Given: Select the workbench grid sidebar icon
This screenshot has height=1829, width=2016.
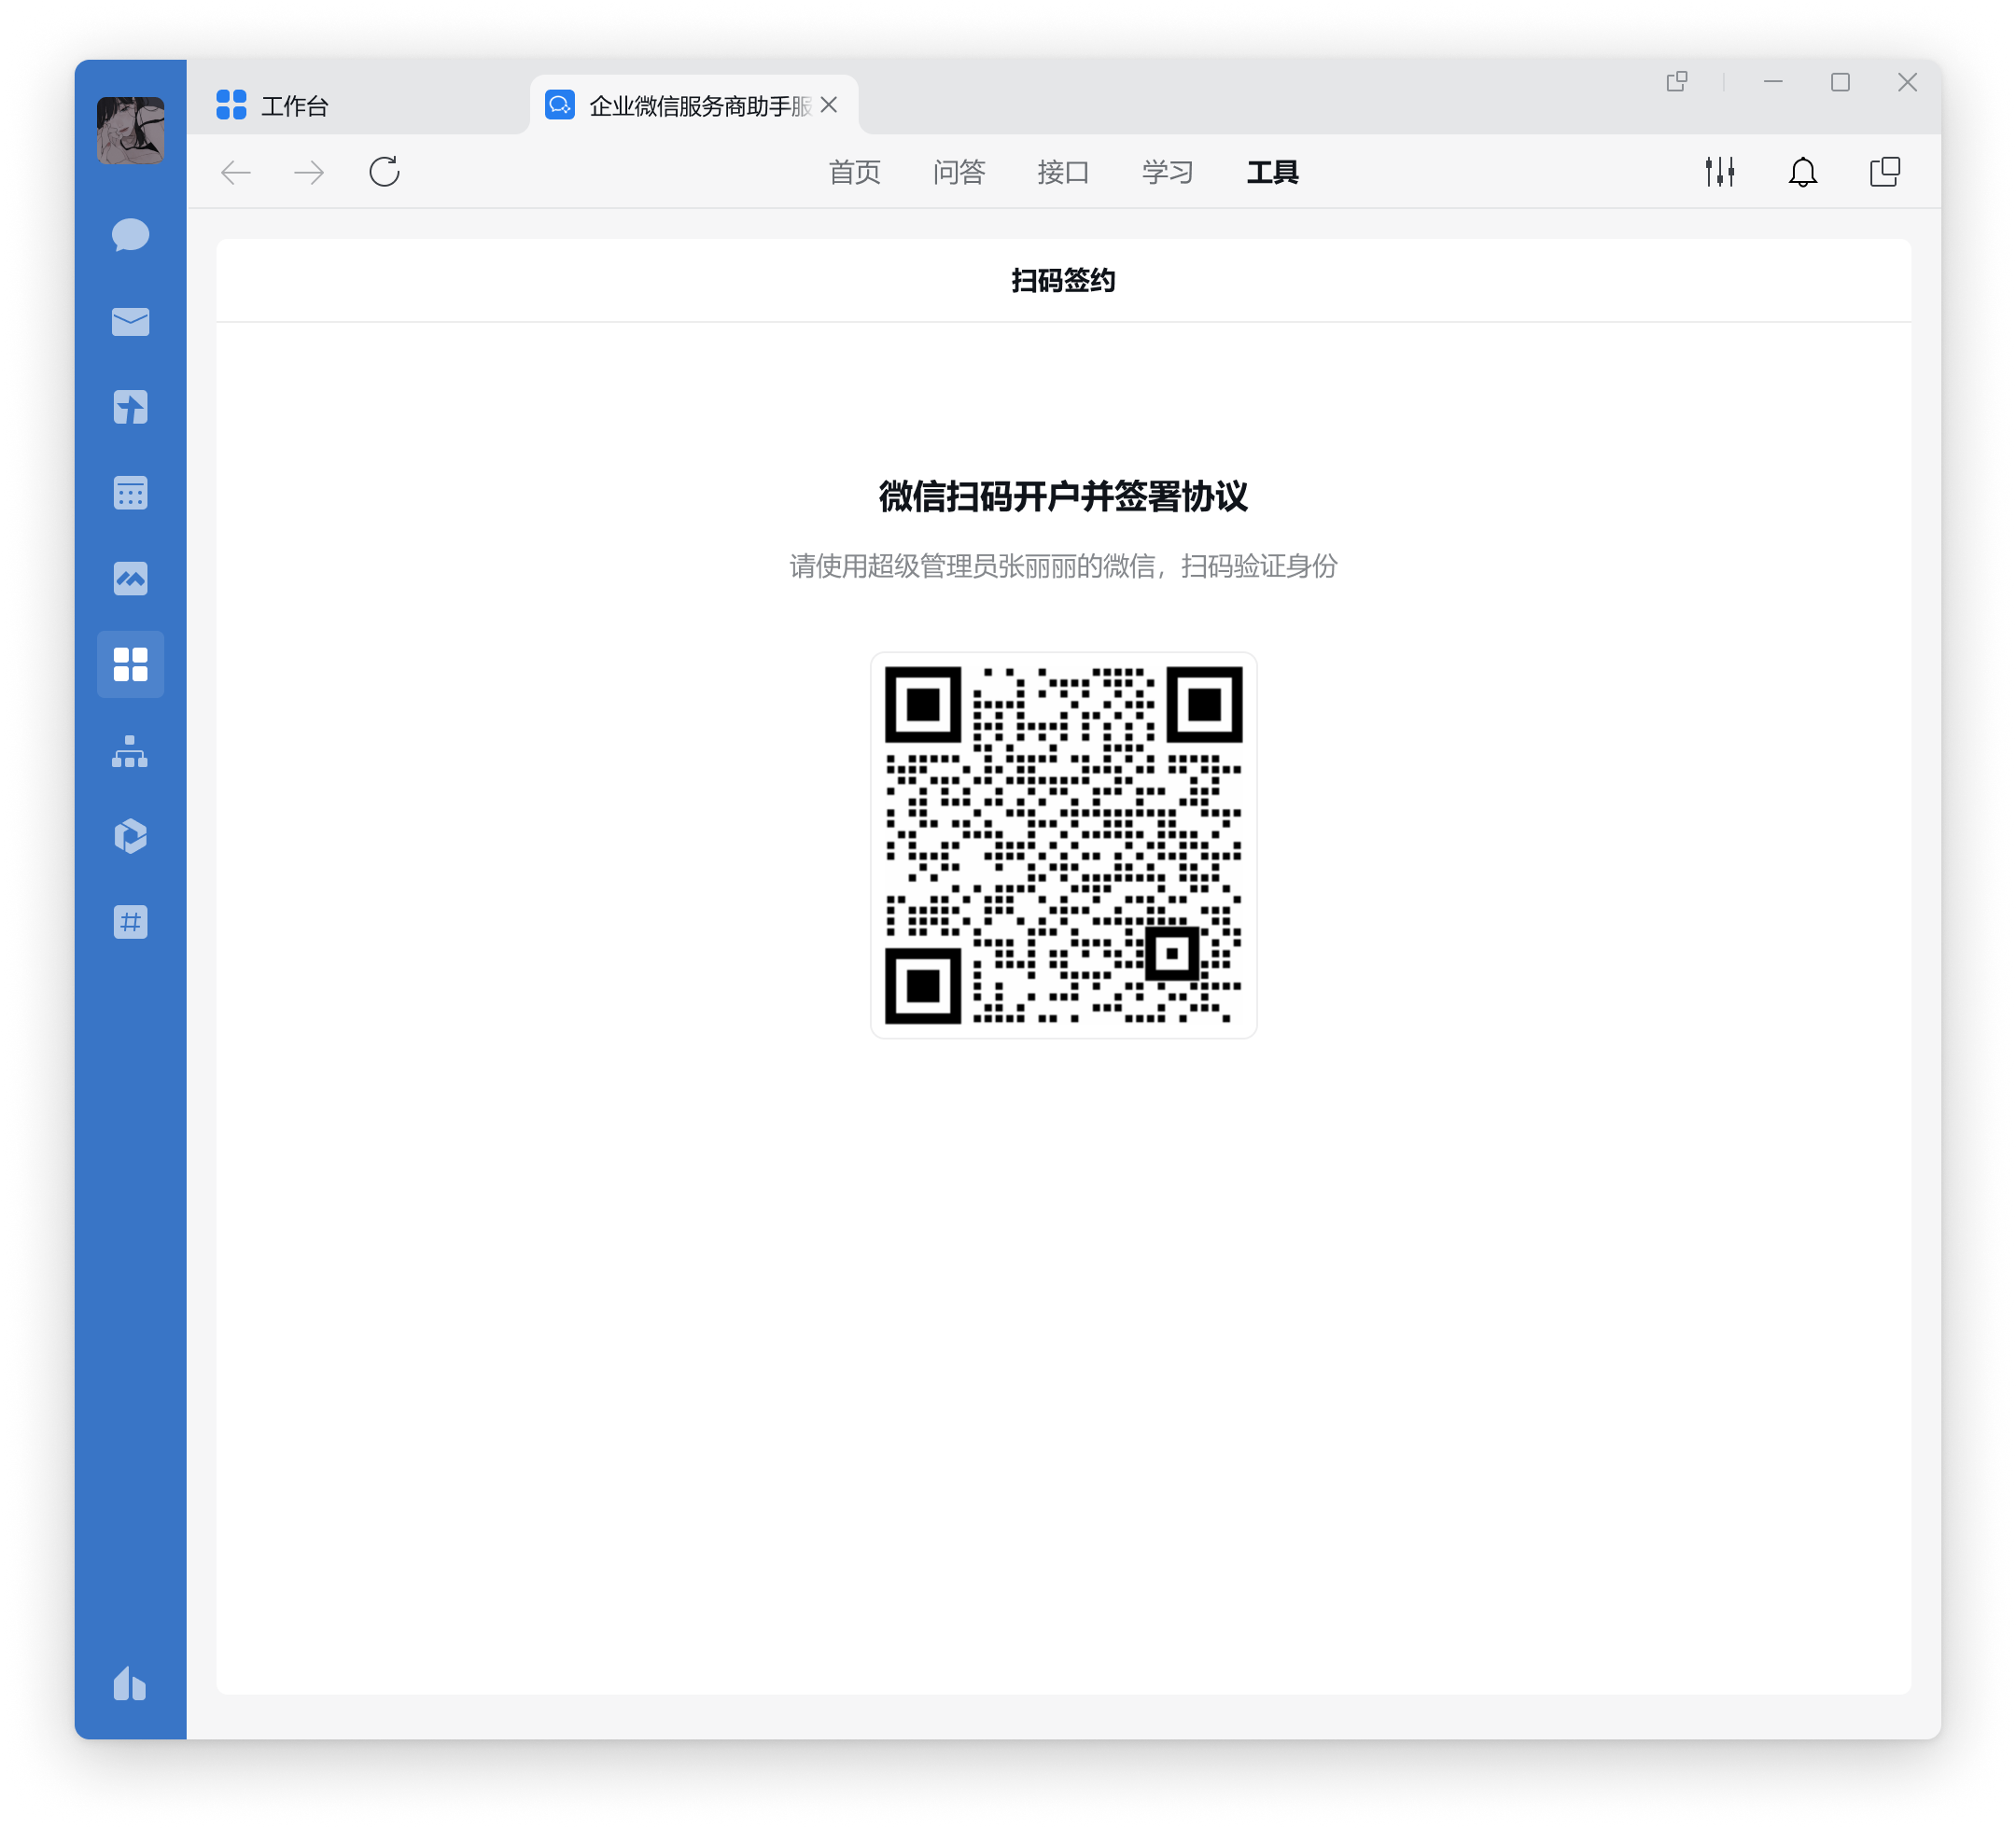Looking at the screenshot, I should pos(130,664).
